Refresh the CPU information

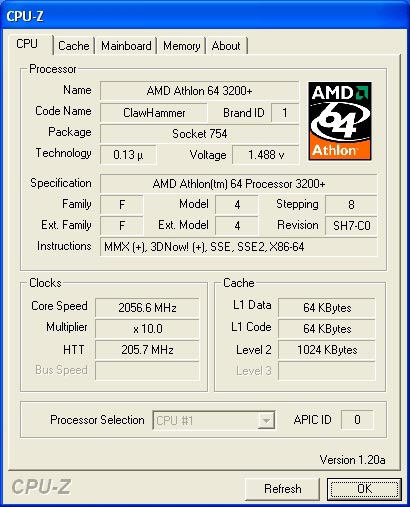point(282,489)
